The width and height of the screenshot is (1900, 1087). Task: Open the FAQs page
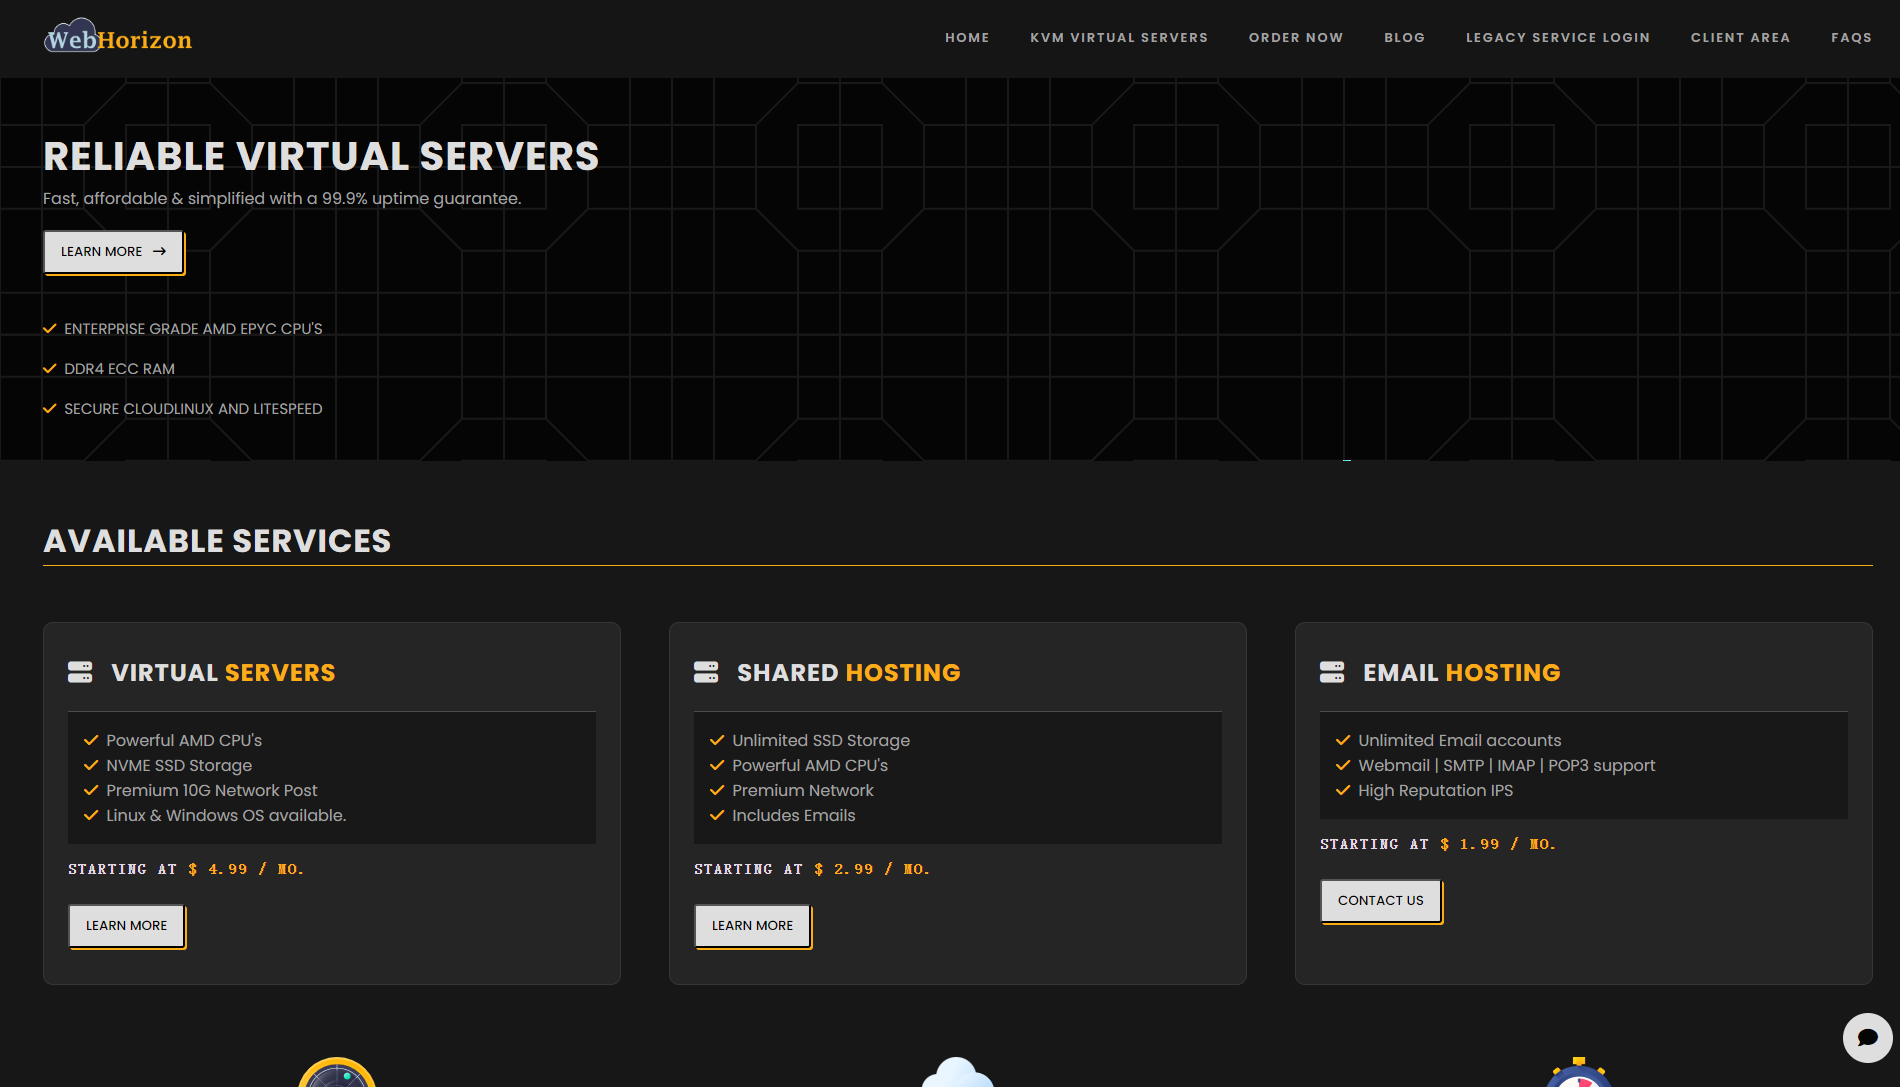tap(1851, 38)
